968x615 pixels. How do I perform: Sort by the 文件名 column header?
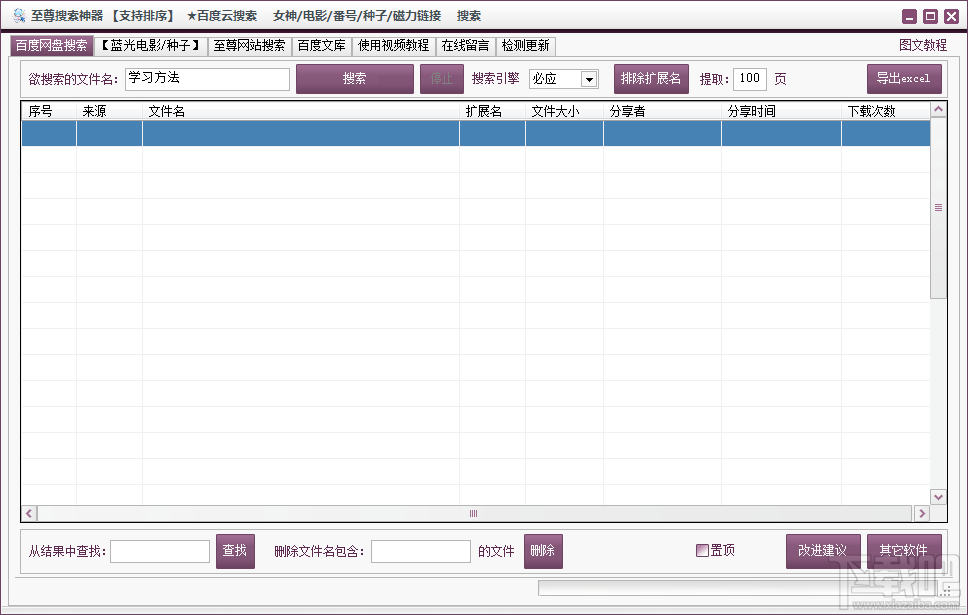(x=301, y=111)
